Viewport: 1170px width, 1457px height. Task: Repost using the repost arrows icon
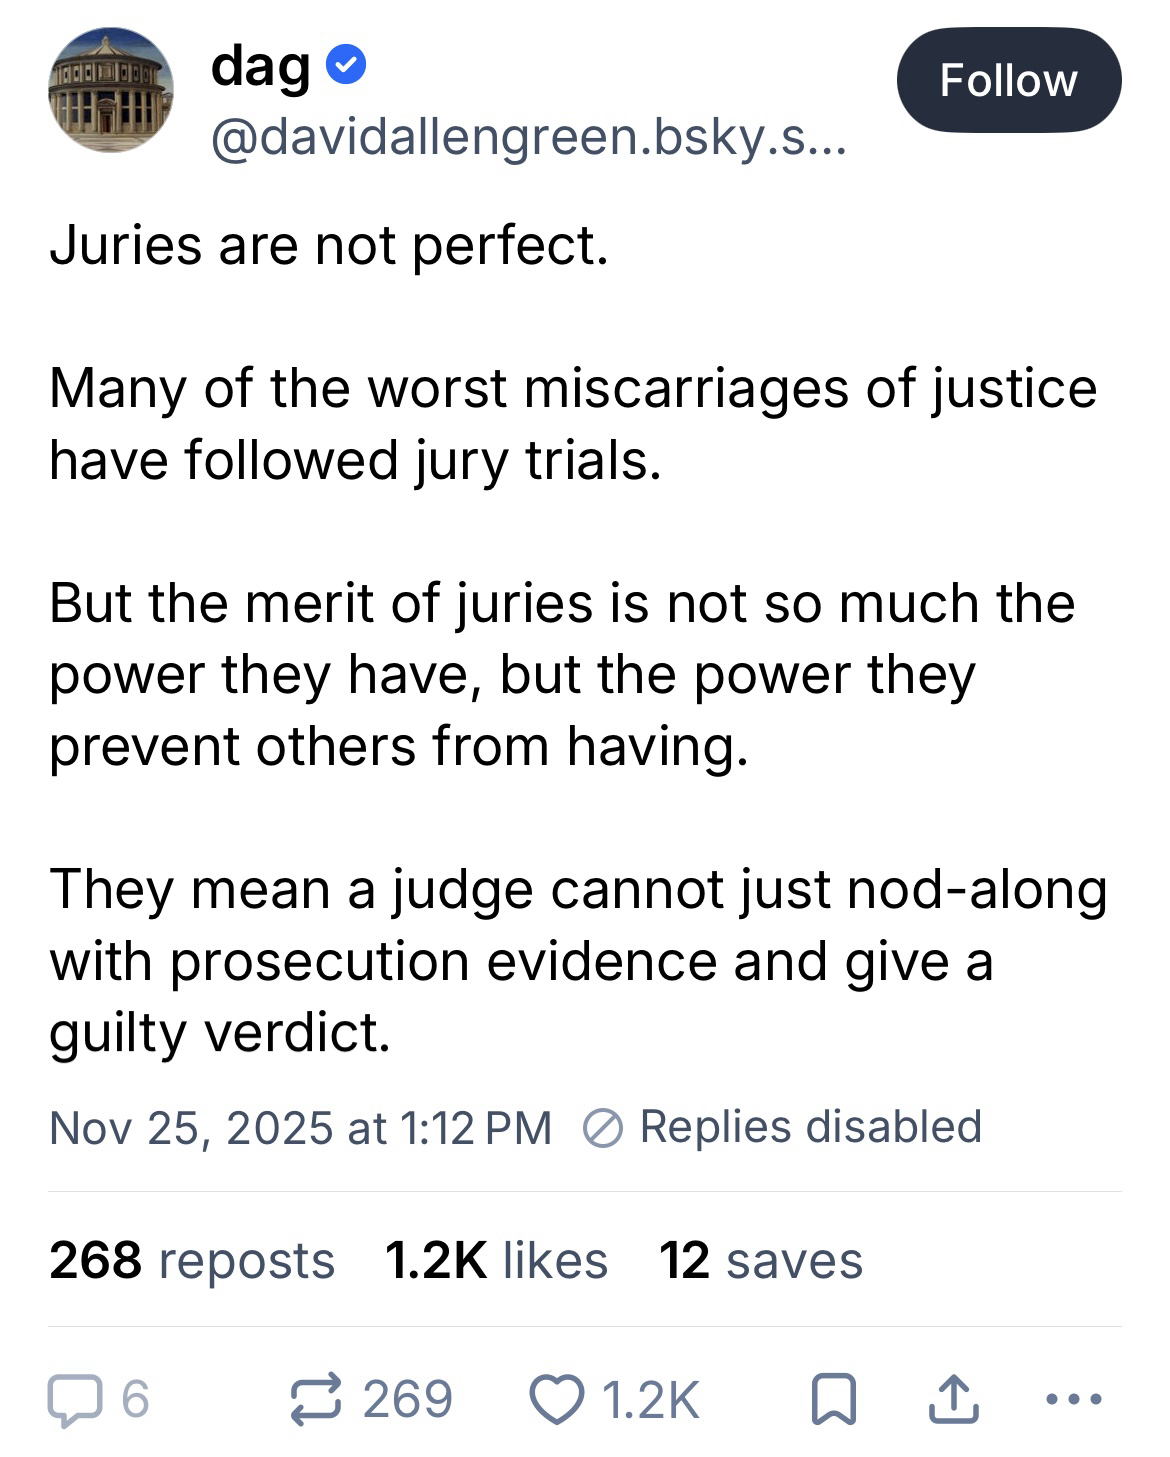317,1399
